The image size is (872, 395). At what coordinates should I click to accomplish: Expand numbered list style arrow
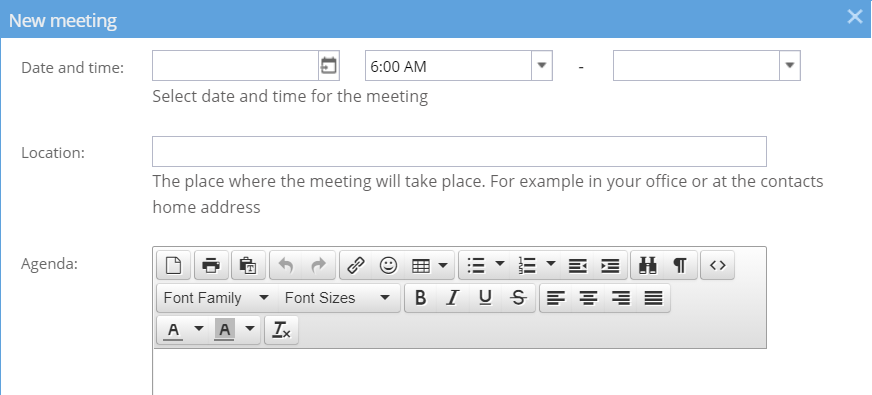[551, 263]
